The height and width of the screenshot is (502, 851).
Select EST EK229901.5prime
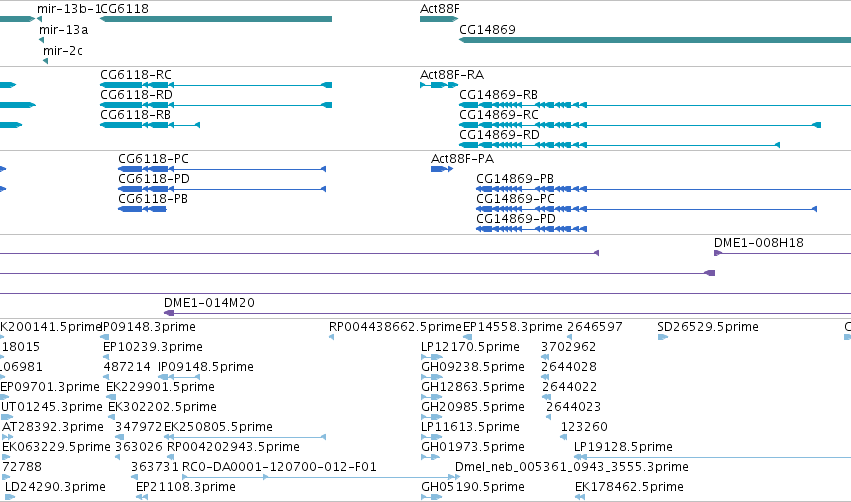[161, 387]
